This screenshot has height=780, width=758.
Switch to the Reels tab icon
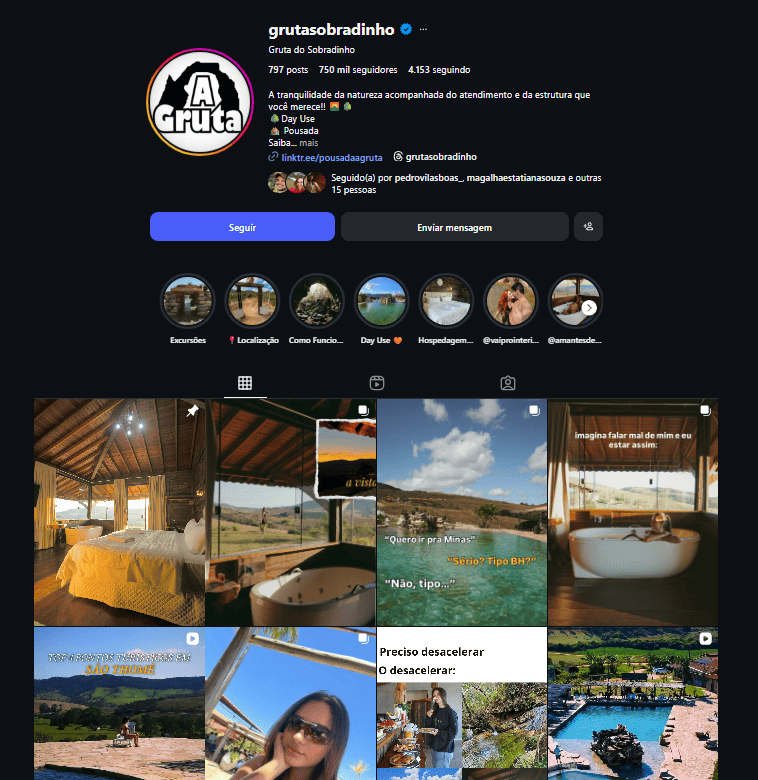pyautogui.click(x=377, y=383)
